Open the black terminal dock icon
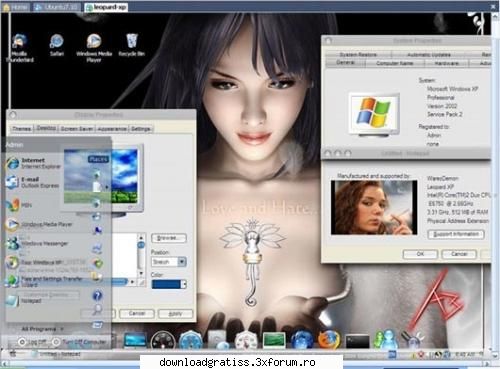Image resolution: width=500 pixels, height=369 pixels. click(x=357, y=341)
